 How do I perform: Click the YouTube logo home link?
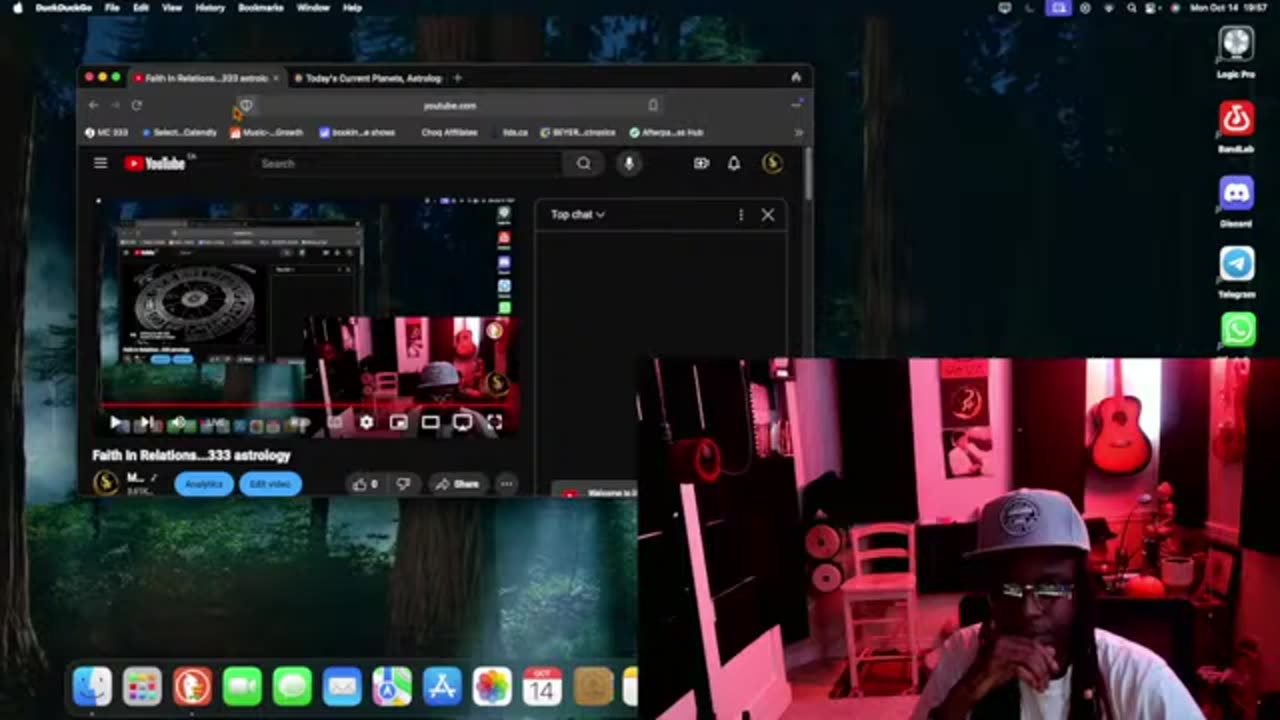coord(155,163)
